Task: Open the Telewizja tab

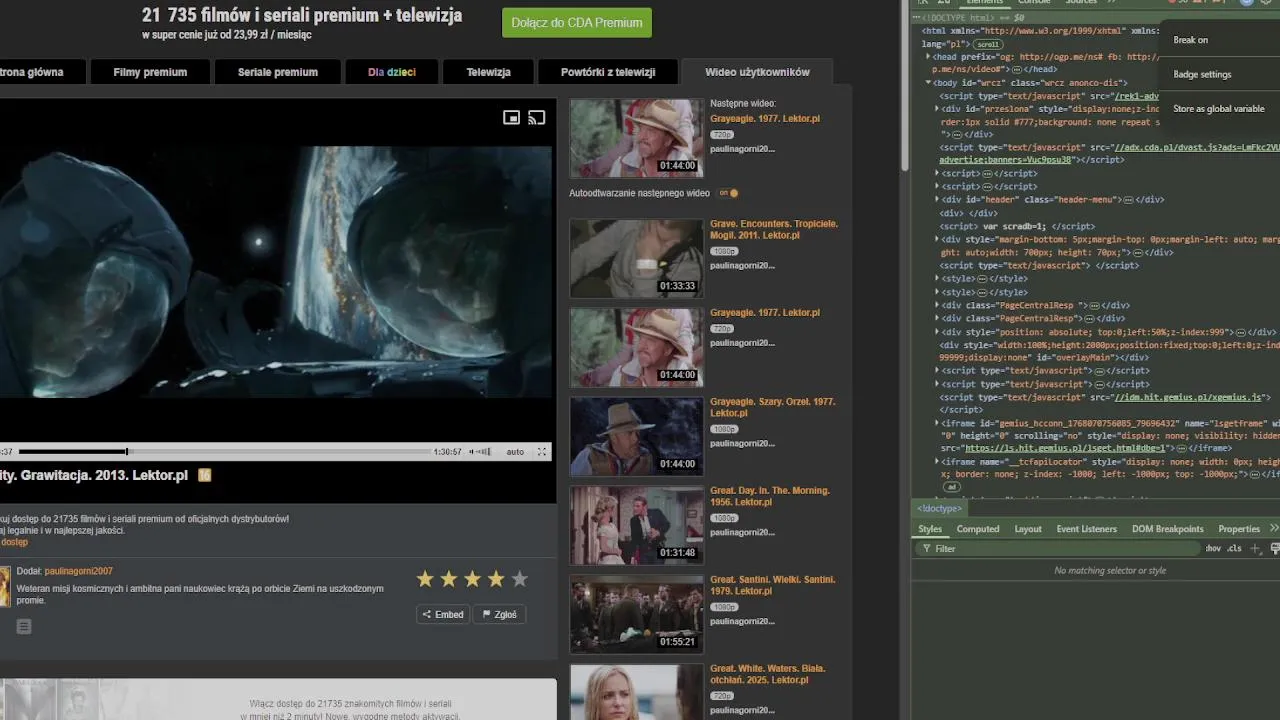Action: [x=488, y=72]
